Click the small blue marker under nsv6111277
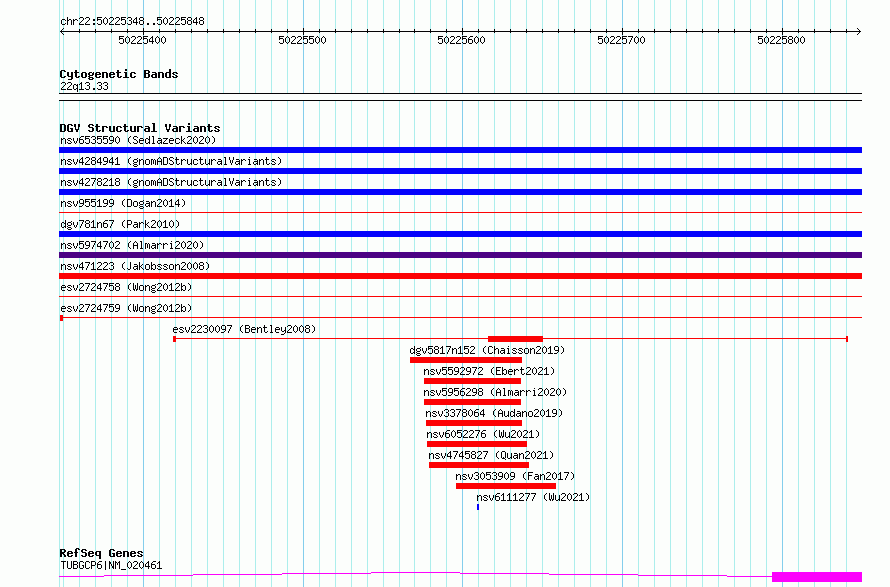The height and width of the screenshot is (587, 890). (478, 507)
